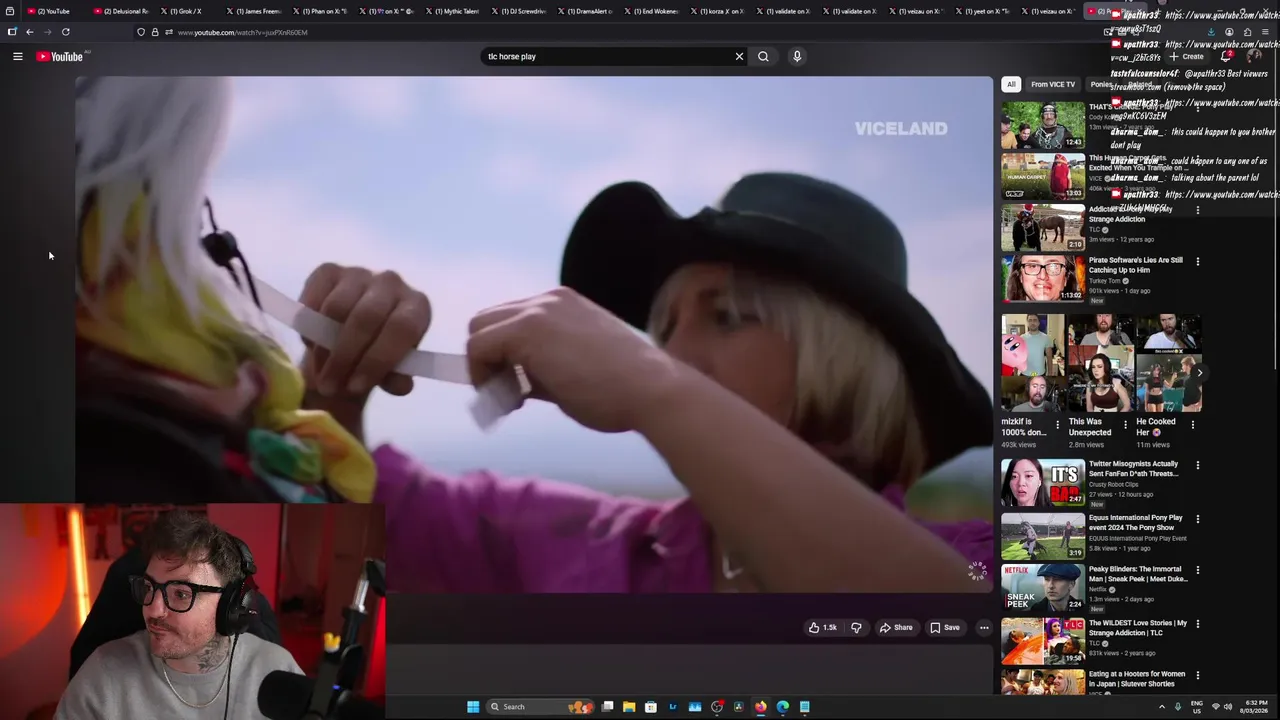
Task: Open the volume control in system tray
Action: [1228, 707]
